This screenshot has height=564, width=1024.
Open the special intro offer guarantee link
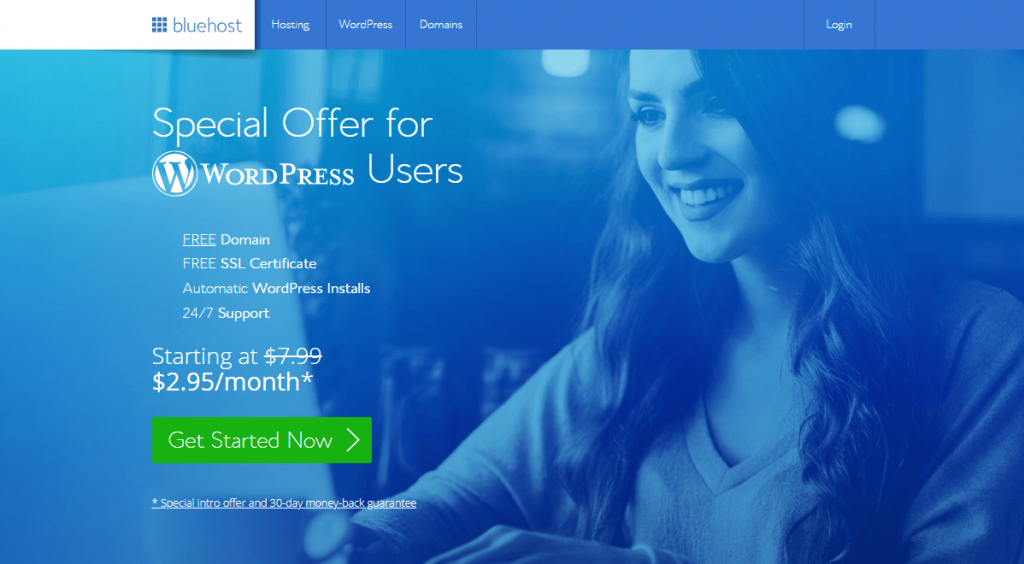[x=284, y=503]
